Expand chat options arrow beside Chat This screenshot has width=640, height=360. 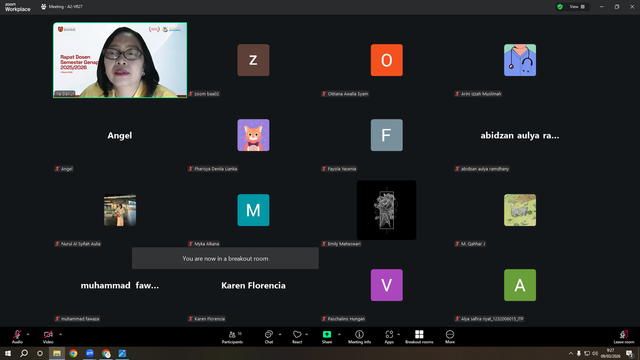(280, 334)
